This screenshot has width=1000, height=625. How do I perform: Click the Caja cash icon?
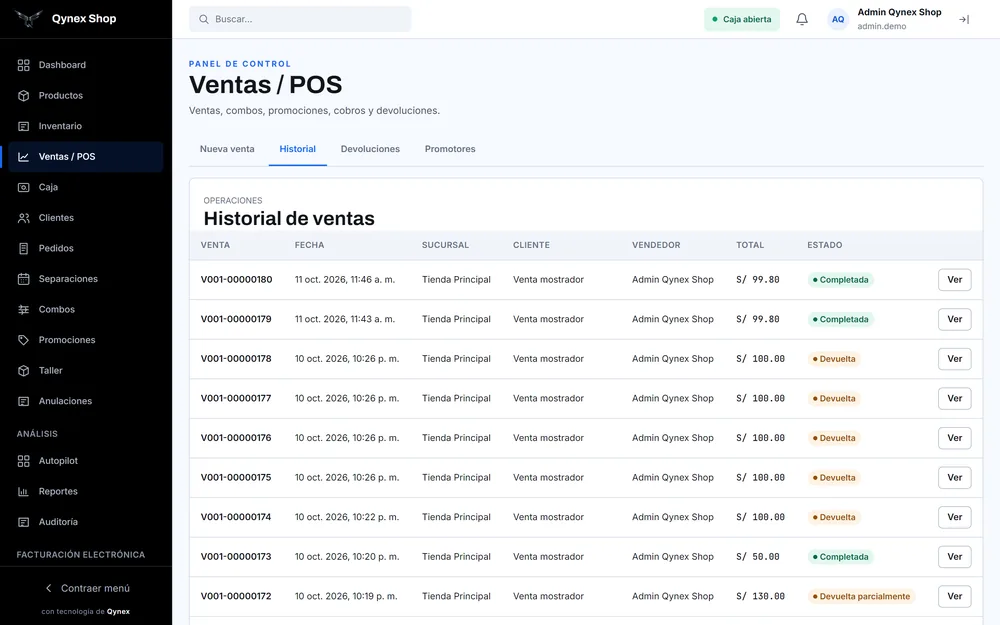click(x=24, y=188)
